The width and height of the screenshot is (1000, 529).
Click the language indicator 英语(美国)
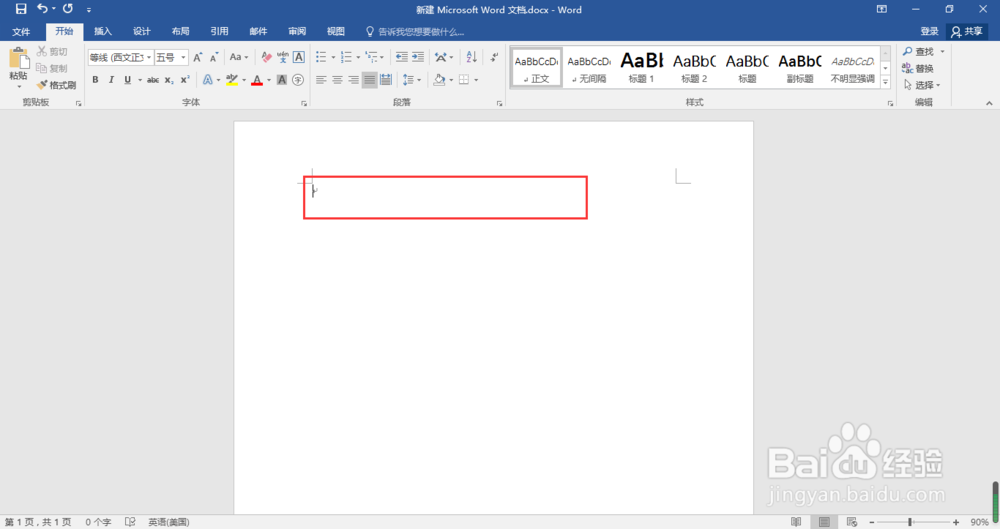point(169,522)
